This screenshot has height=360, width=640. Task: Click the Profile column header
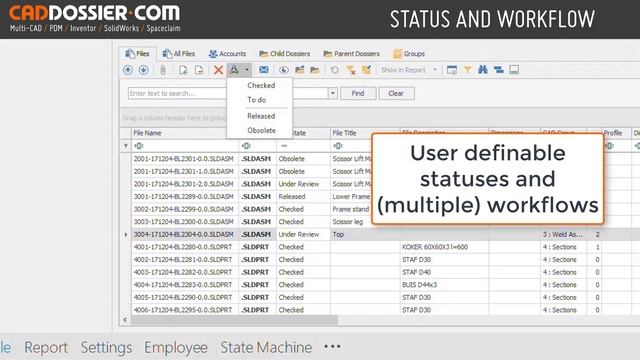pyautogui.click(x=616, y=133)
